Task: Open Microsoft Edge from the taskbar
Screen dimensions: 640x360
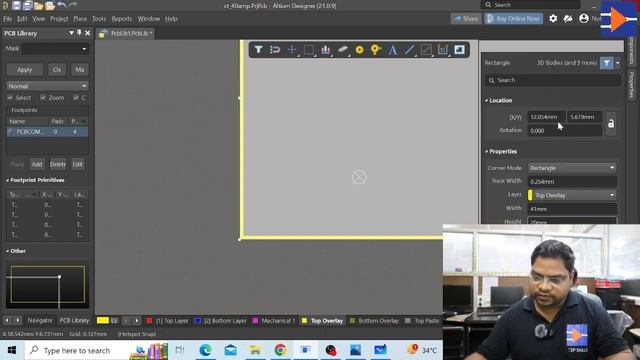Action: [x=205, y=350]
